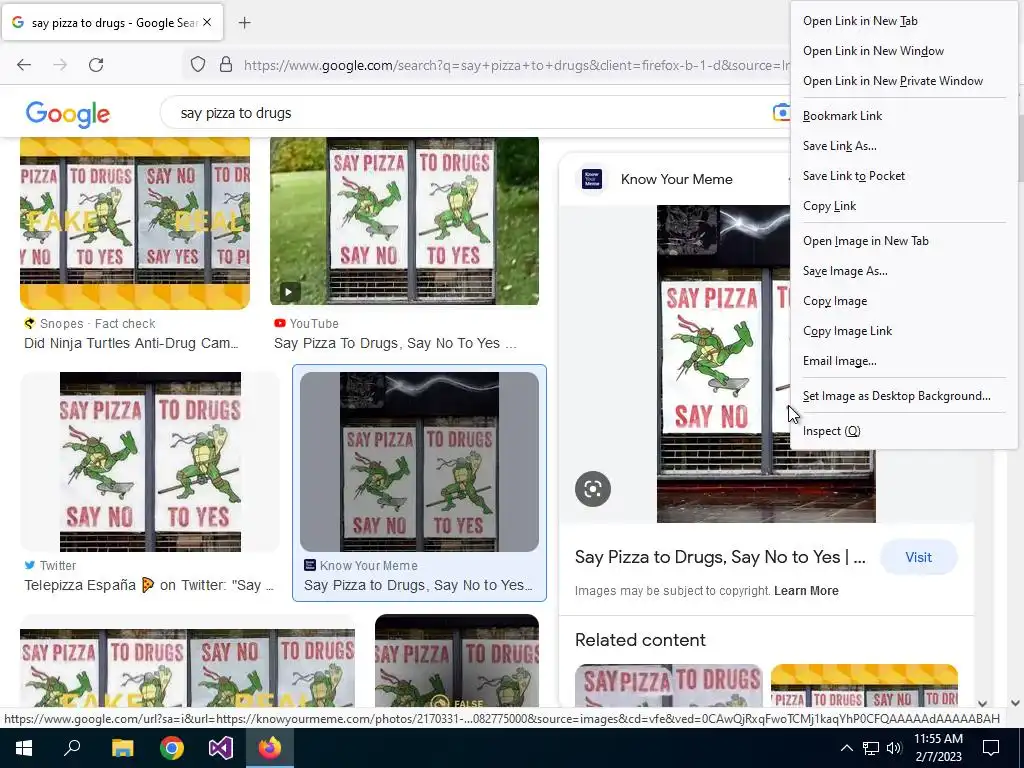Click the Firefox taskbar icon
Viewport: 1024px width, 768px height.
[270, 748]
